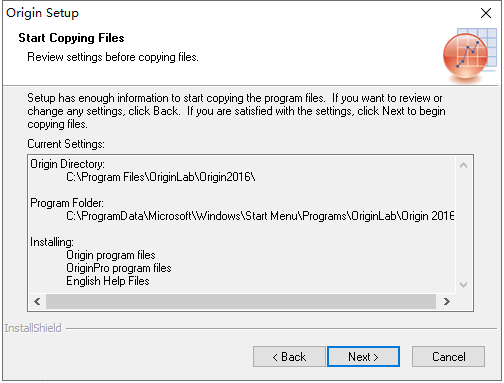
Task: Click the Origin Setup title bar
Action: pos(233,13)
